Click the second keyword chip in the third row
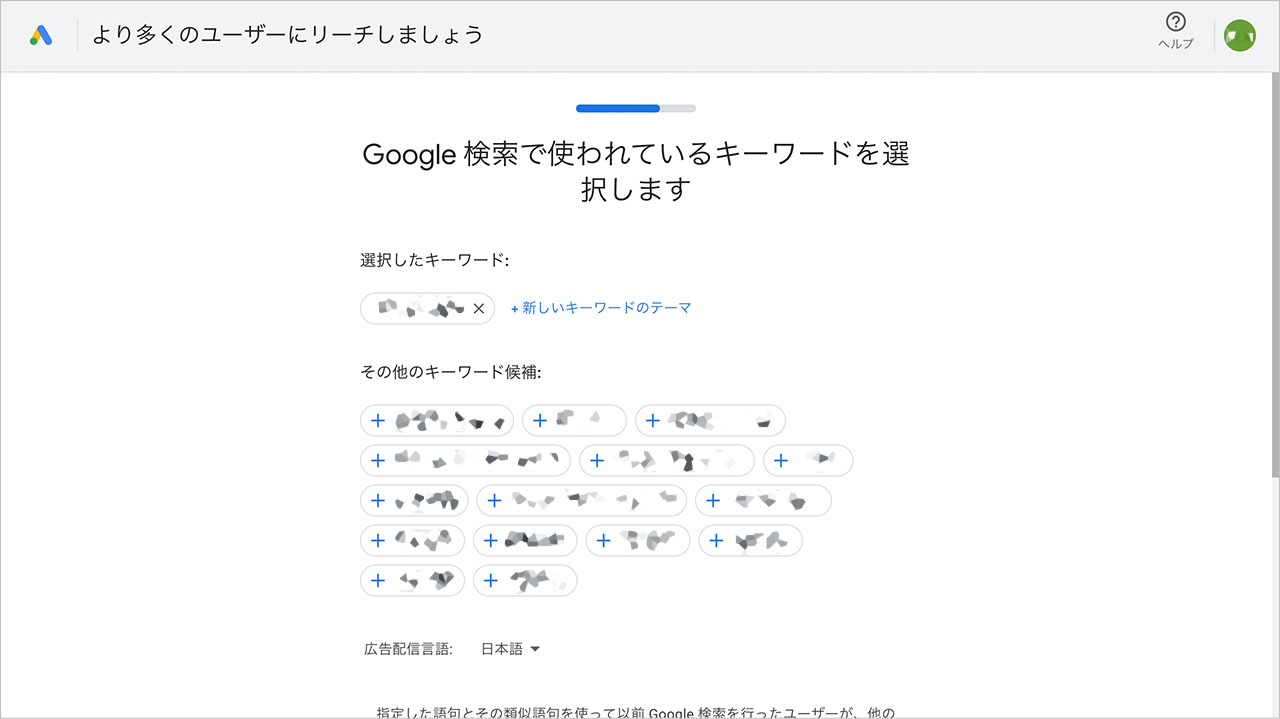 (581, 500)
